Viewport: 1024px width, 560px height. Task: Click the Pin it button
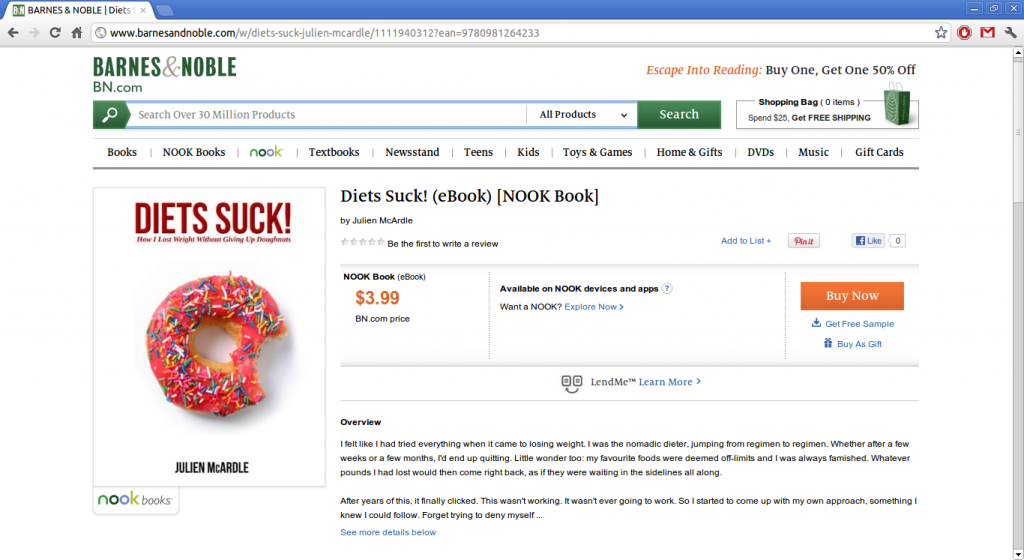(x=803, y=241)
